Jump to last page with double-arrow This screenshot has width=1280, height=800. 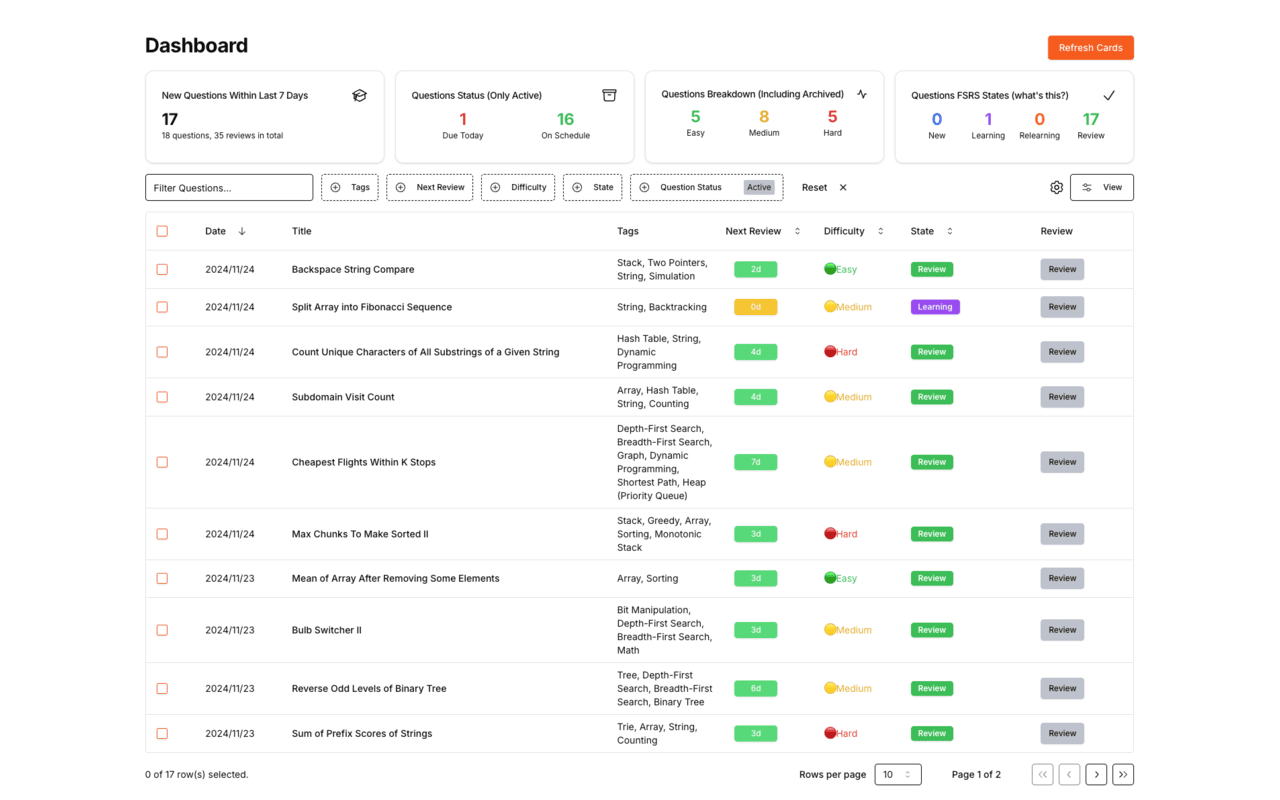click(x=1123, y=774)
